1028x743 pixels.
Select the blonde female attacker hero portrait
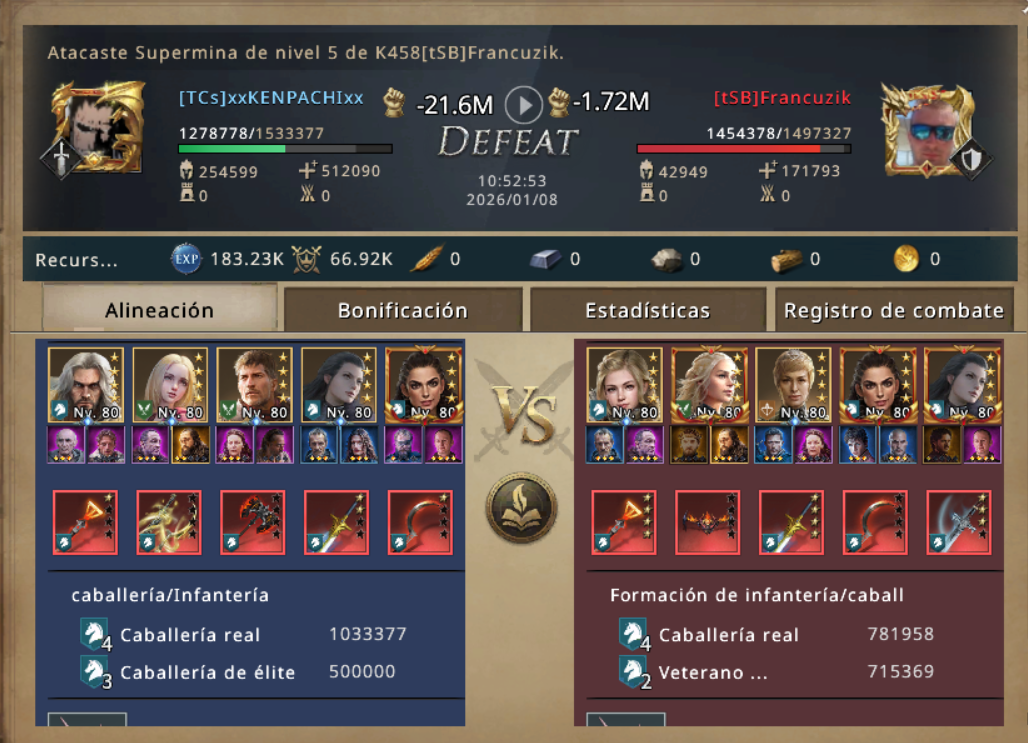click(170, 384)
